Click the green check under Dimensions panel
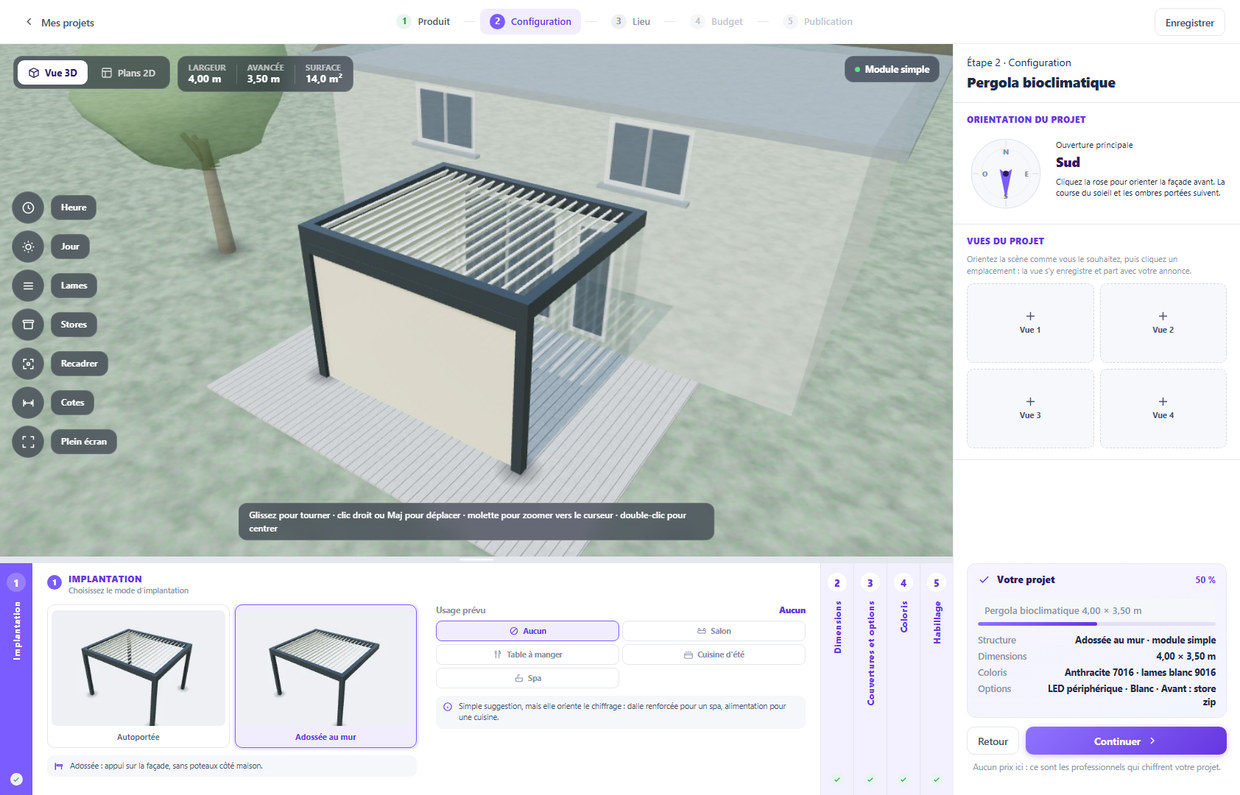This screenshot has width=1240, height=795. click(837, 779)
